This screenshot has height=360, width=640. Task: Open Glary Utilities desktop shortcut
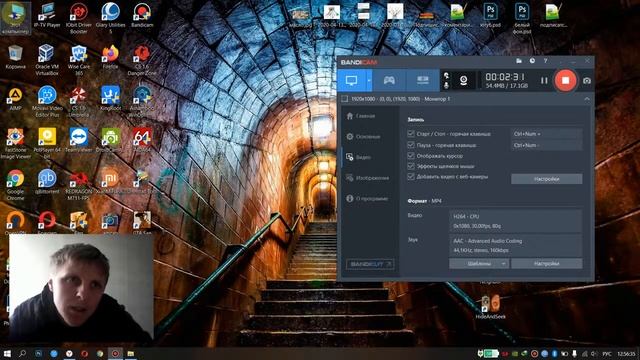[x=110, y=18]
